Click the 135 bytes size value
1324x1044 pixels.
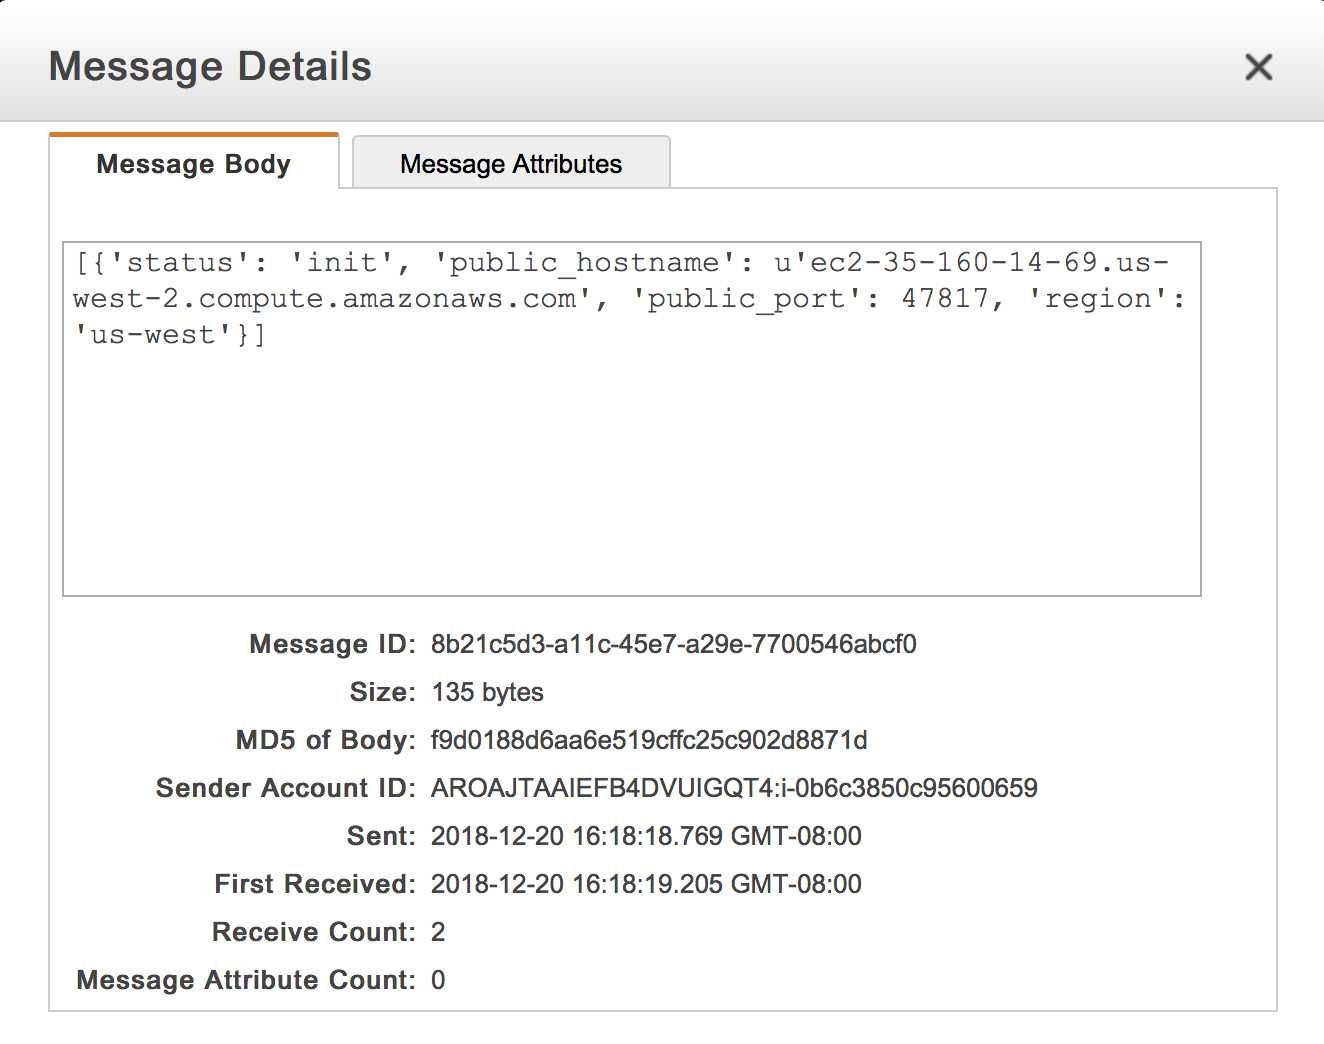click(x=487, y=692)
